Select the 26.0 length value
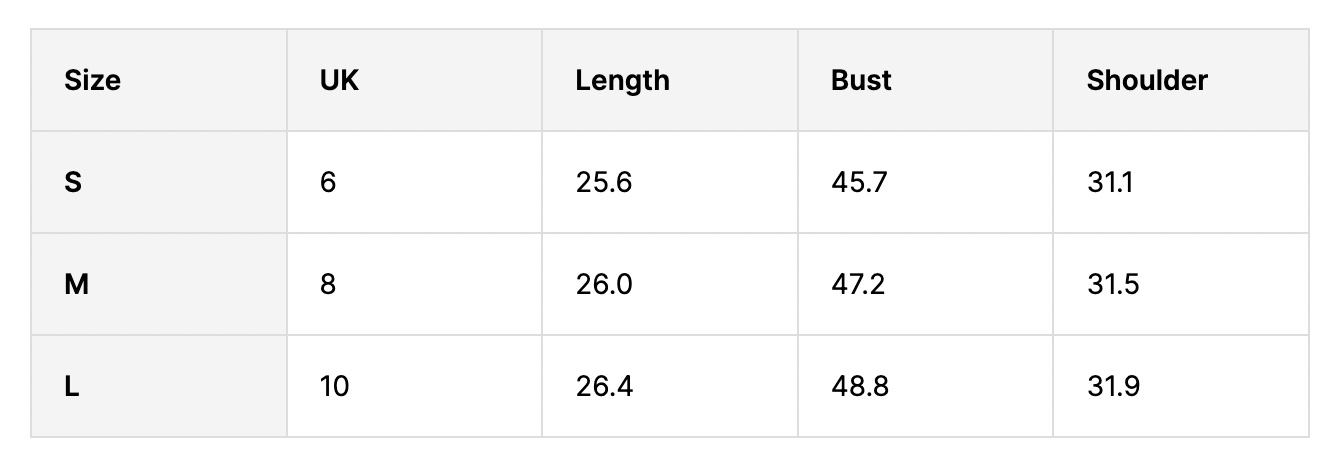Image resolution: width=1342 pixels, height=466 pixels. 604,285
